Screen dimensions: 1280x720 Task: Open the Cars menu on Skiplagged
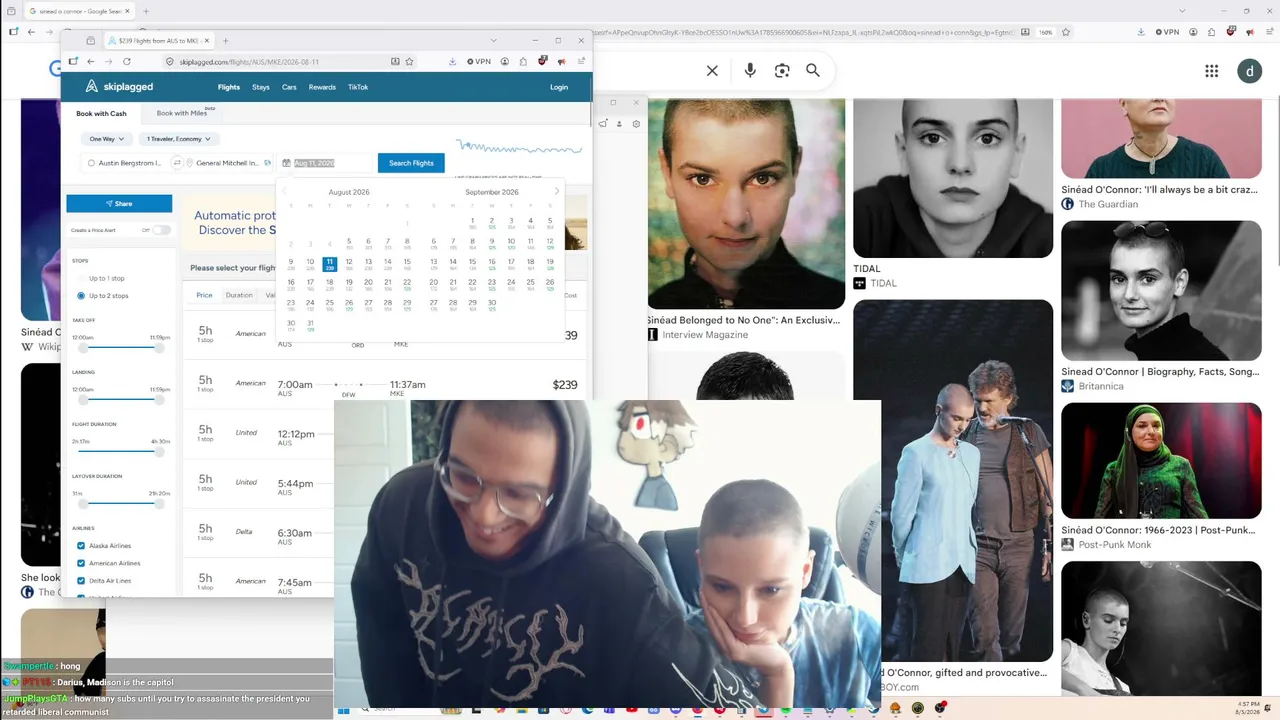[x=289, y=87]
